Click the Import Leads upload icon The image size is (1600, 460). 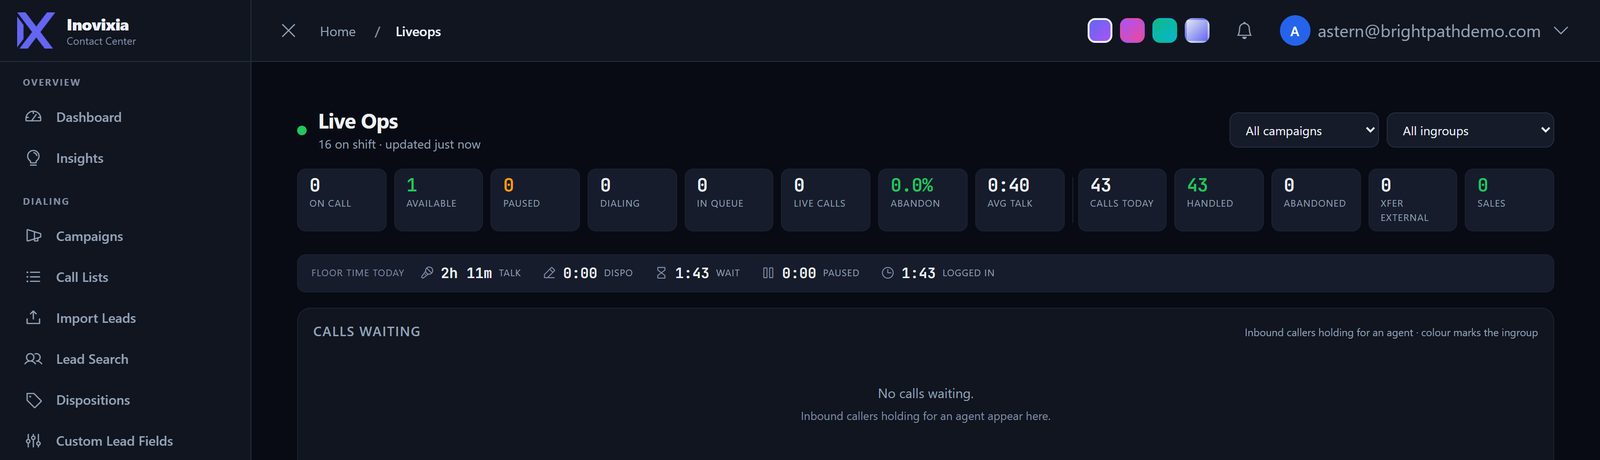(x=33, y=318)
